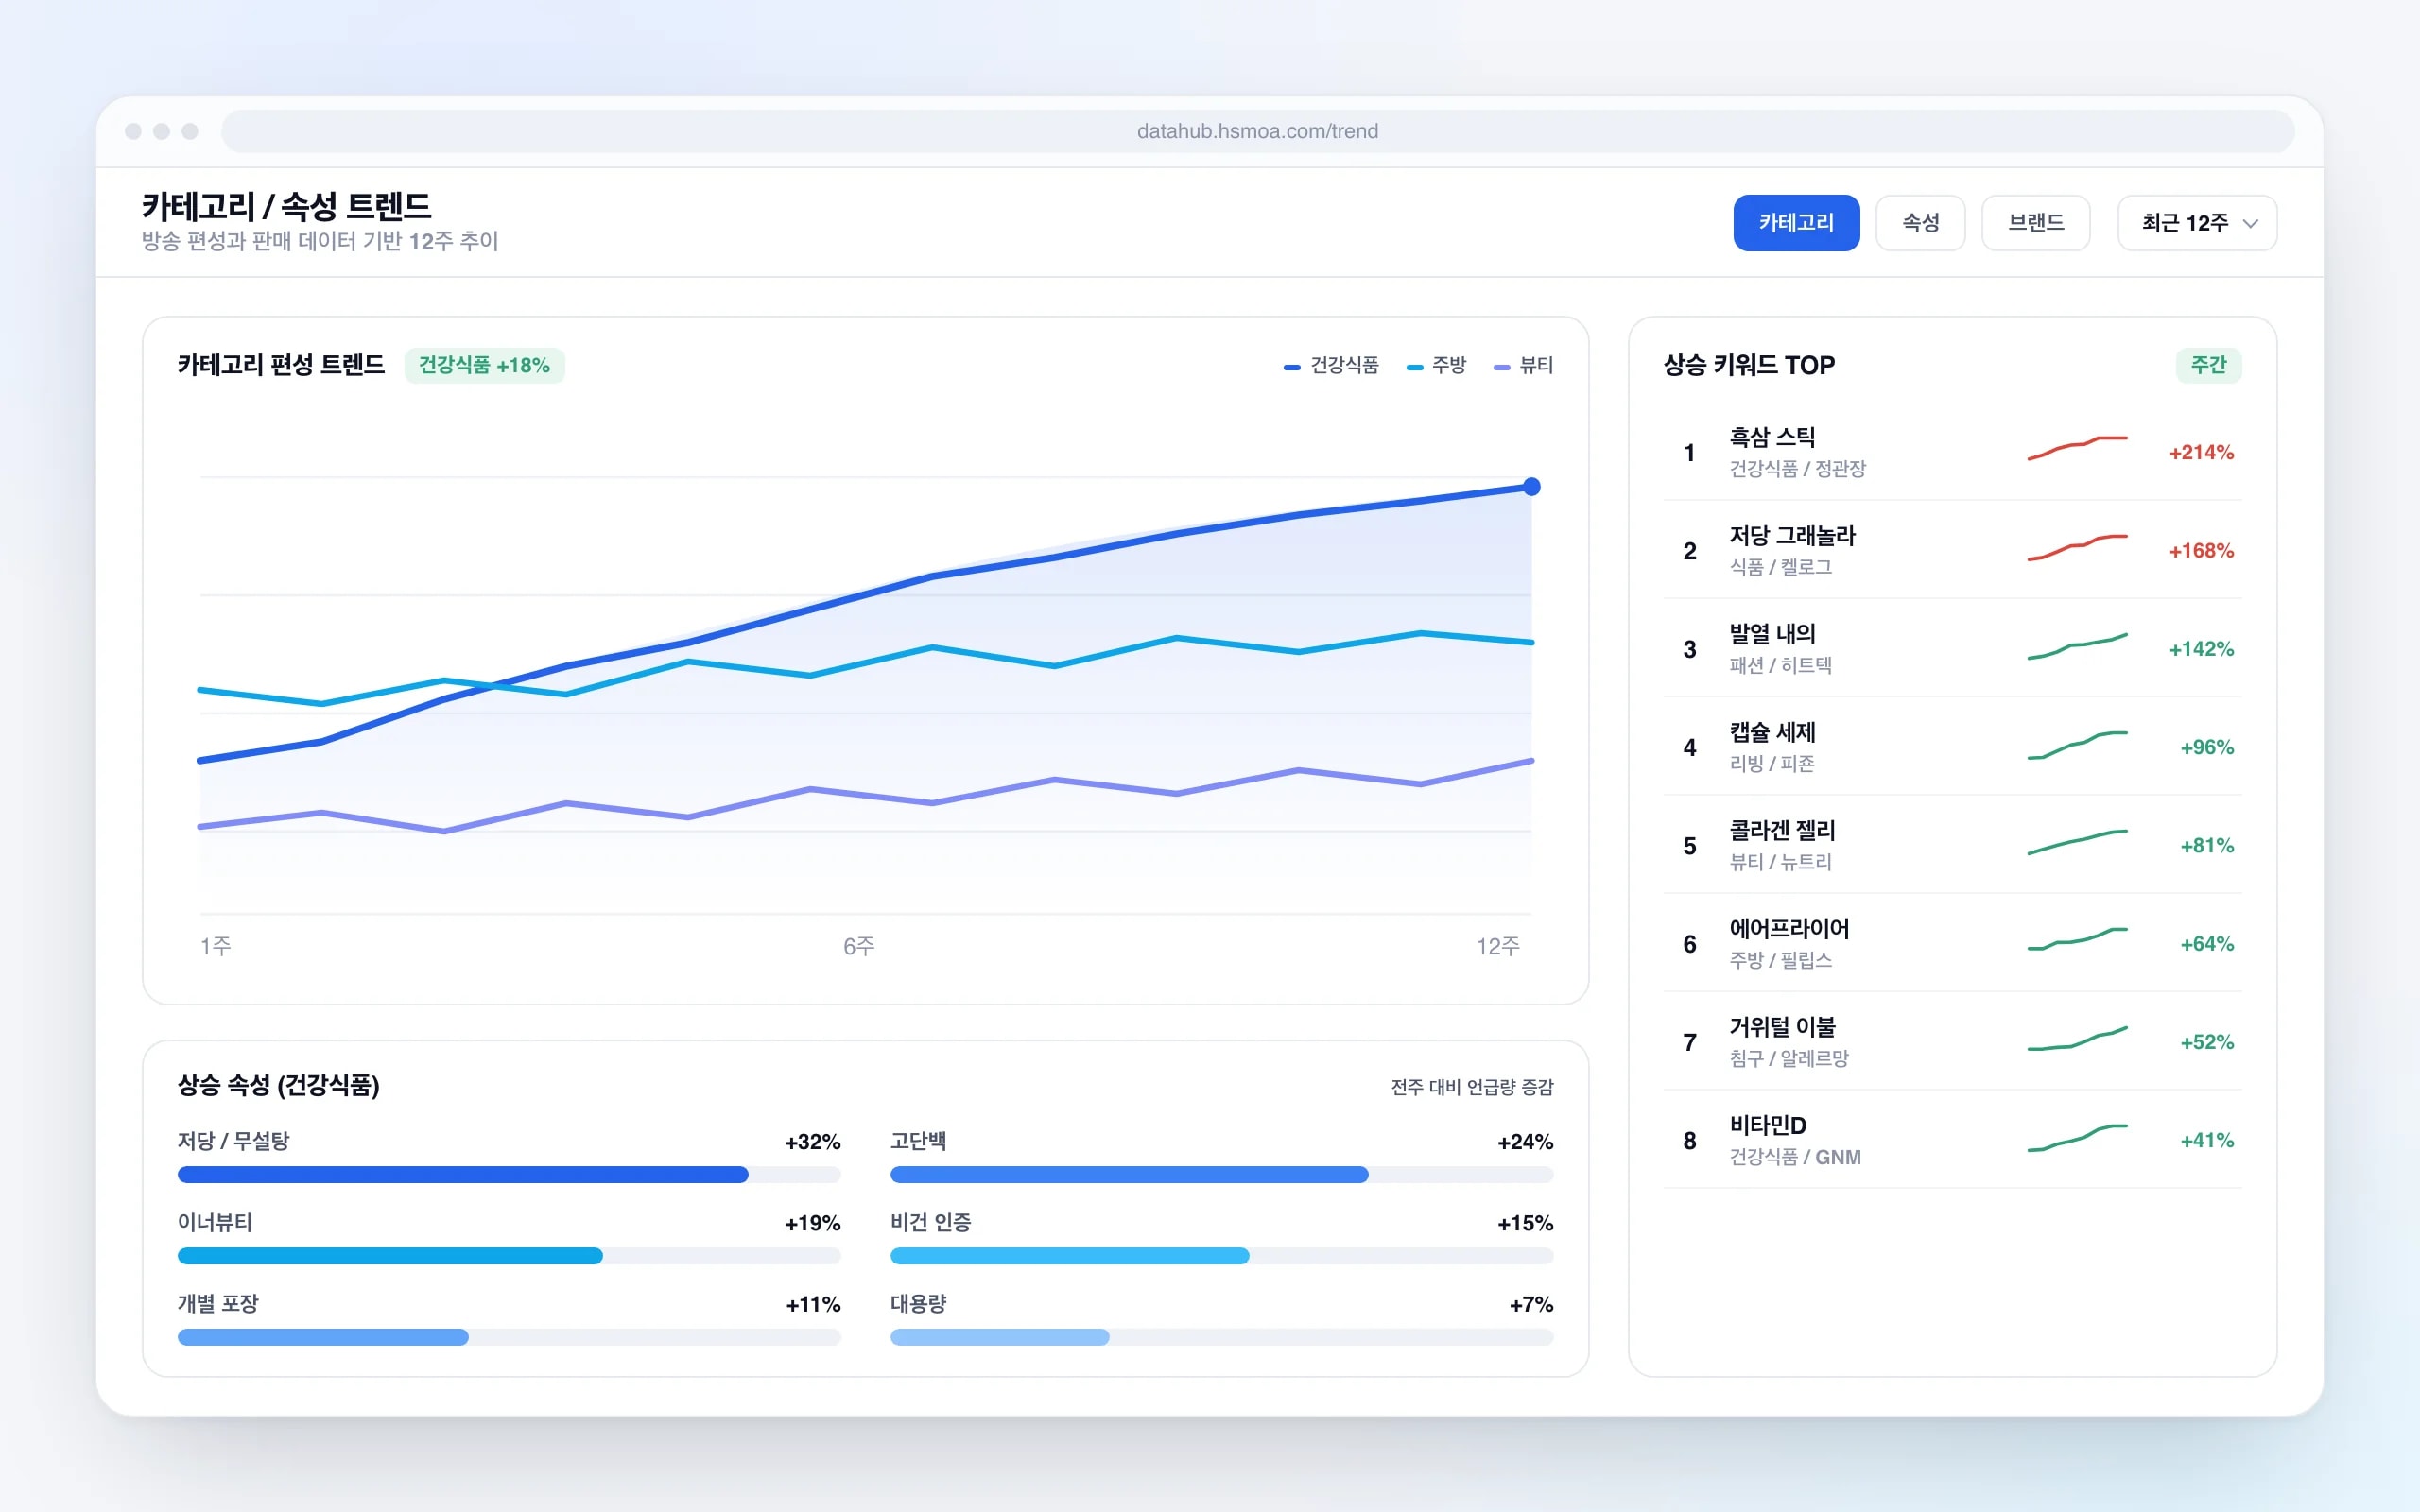This screenshot has height=1512, width=2420.
Task: Open keyword 저당 그래놀라
Action: click(x=1952, y=550)
